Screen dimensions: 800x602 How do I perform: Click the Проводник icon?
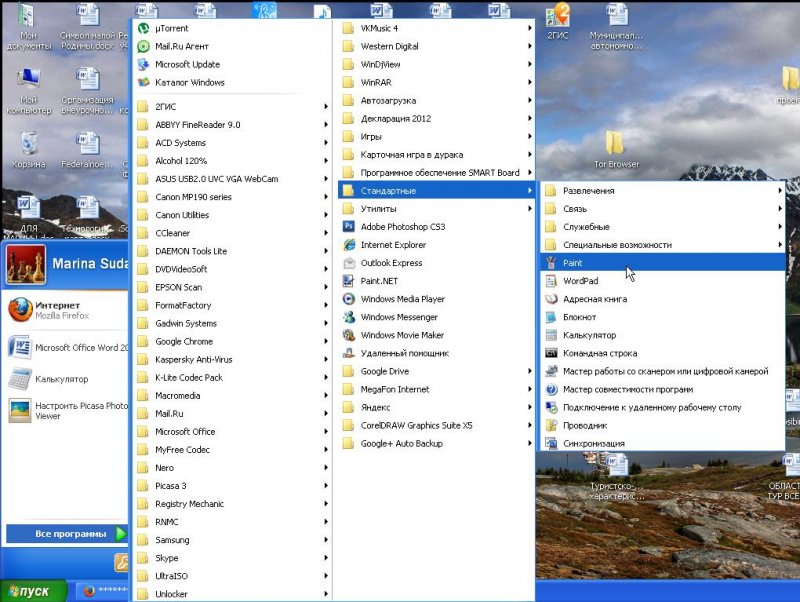click(x=551, y=425)
